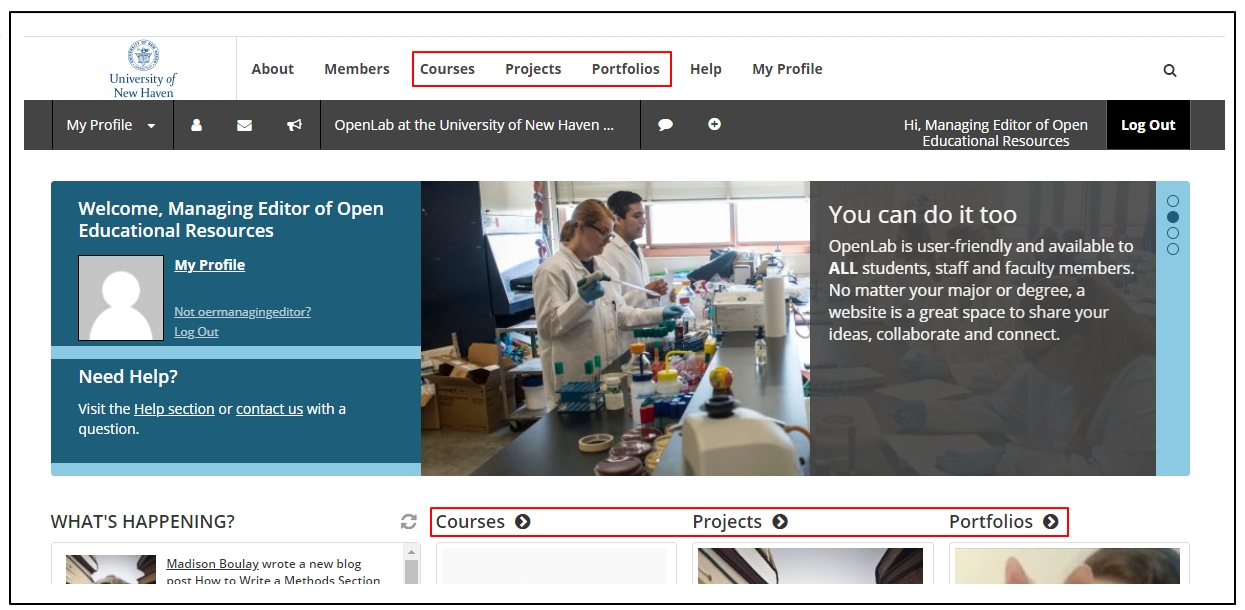
Task: Open the About menu item
Action: [x=273, y=69]
